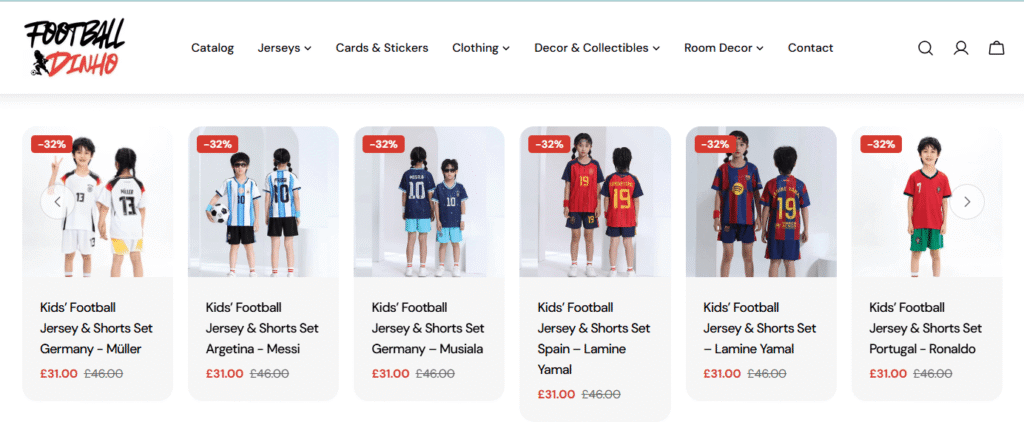Expand the Room Decor dropdown
The height and width of the screenshot is (422, 1024).
pyautogui.click(x=724, y=48)
